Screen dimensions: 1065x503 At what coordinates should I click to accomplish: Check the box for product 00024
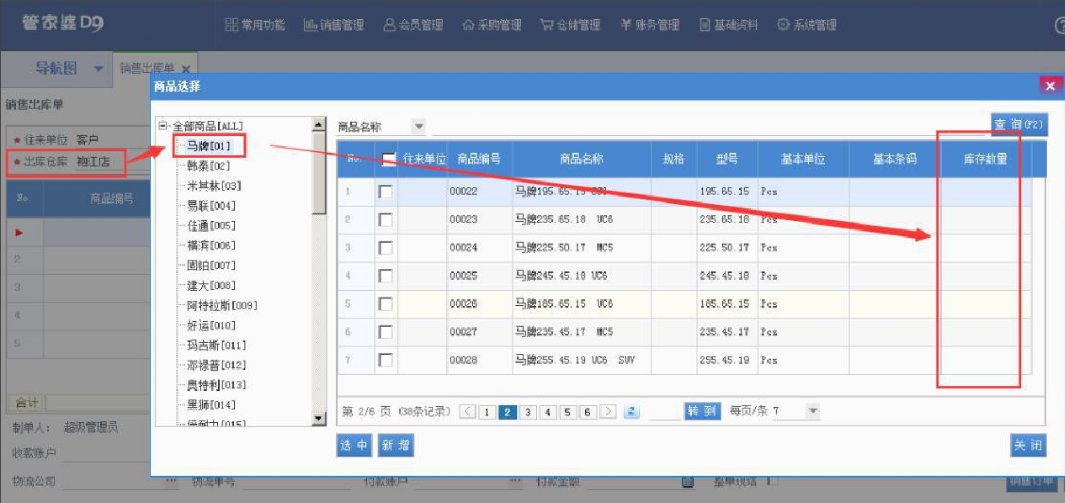tap(386, 248)
